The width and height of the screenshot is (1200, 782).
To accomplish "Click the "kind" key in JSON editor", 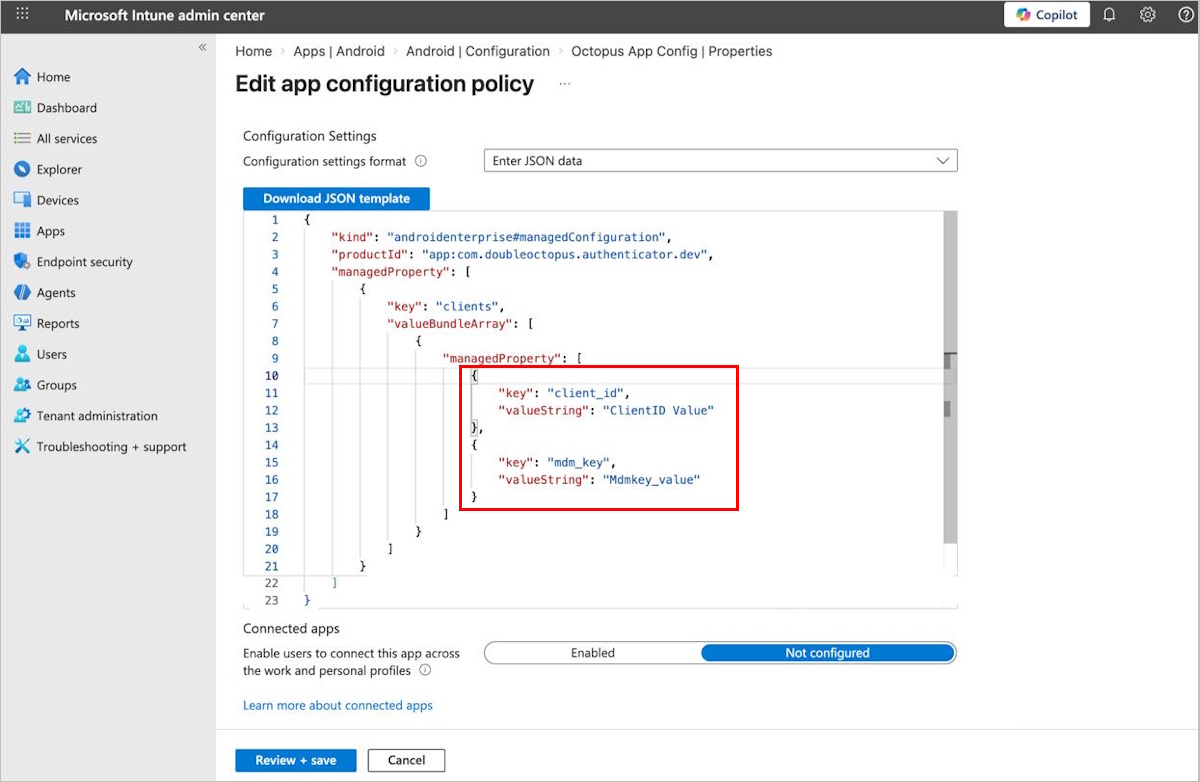I will pyautogui.click(x=350, y=237).
